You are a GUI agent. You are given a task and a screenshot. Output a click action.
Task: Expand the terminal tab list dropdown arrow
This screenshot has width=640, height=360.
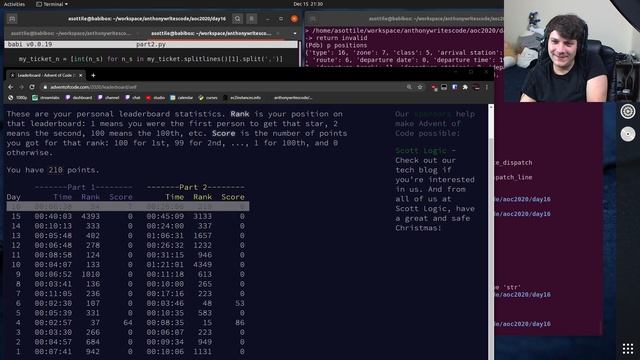[295, 33]
